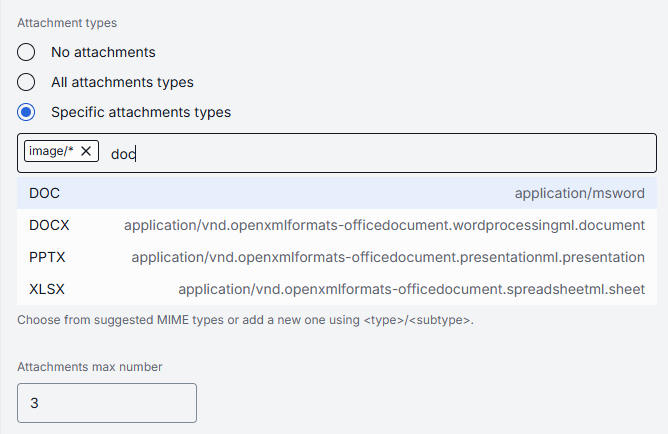Click the wordprocessingml.document MIME type text
Viewport: 668px width, 434px height.
coord(385,225)
